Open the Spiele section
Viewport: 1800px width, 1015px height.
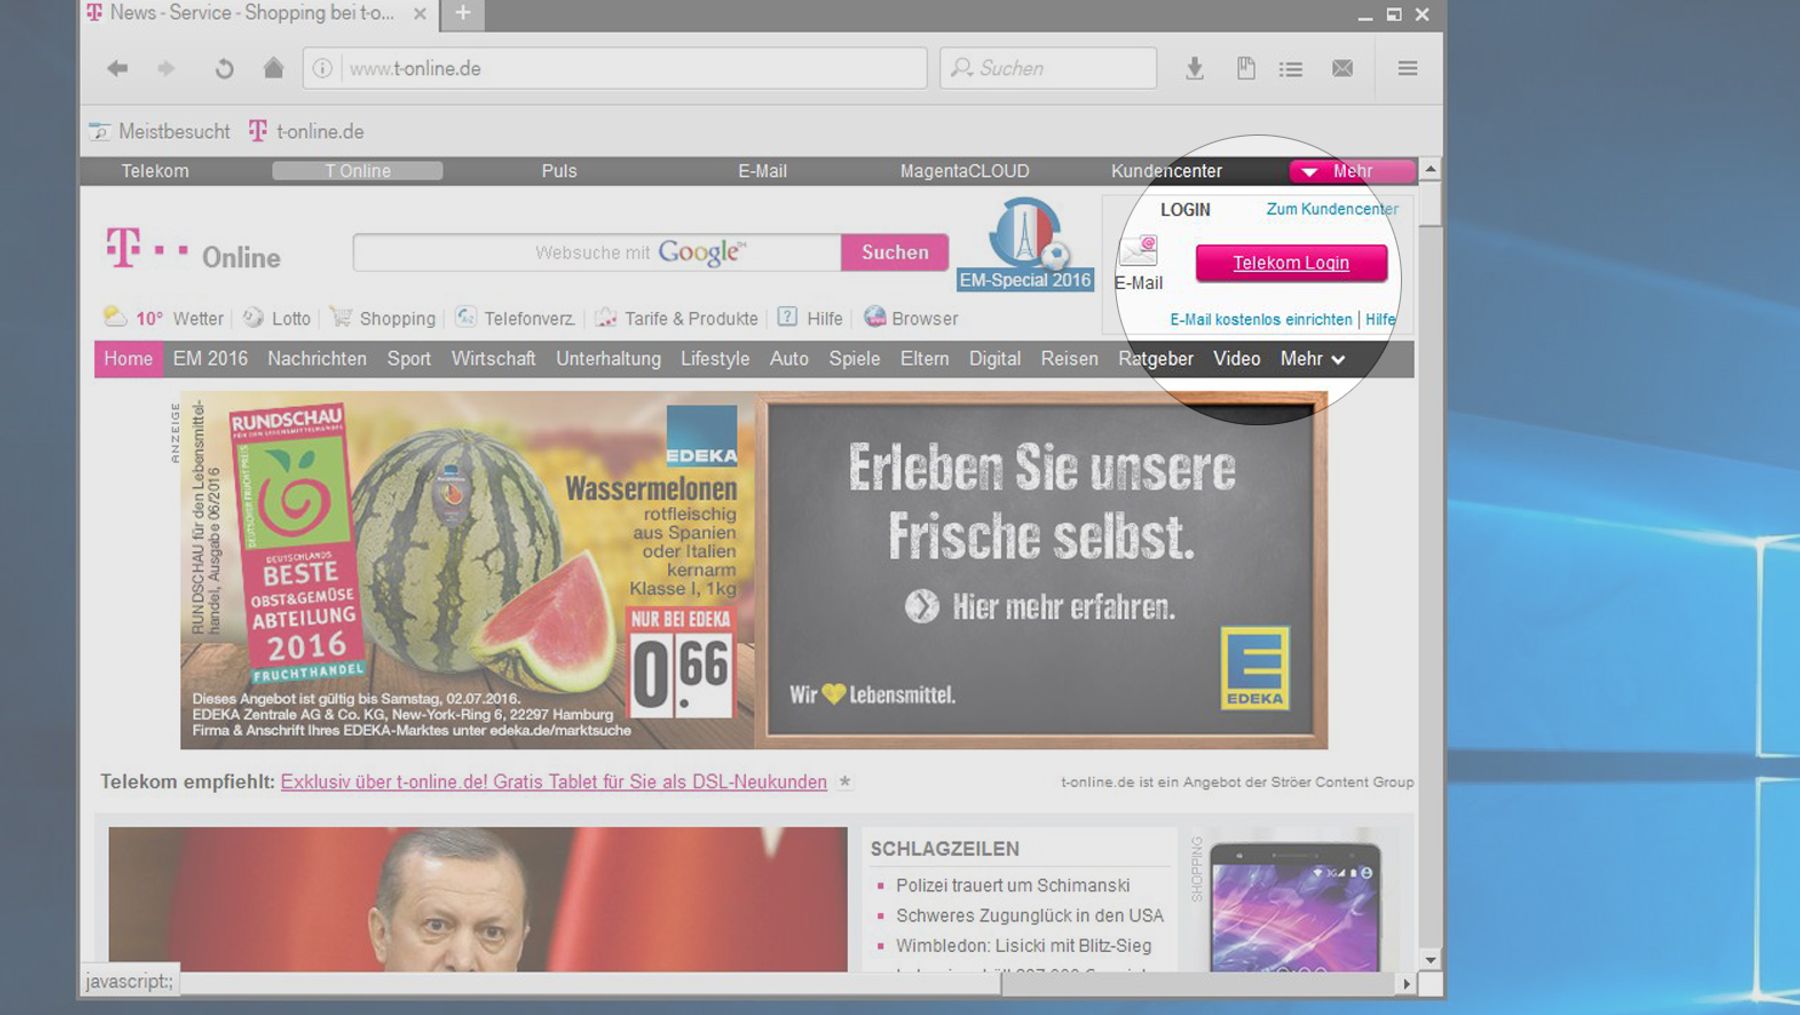[x=854, y=359]
